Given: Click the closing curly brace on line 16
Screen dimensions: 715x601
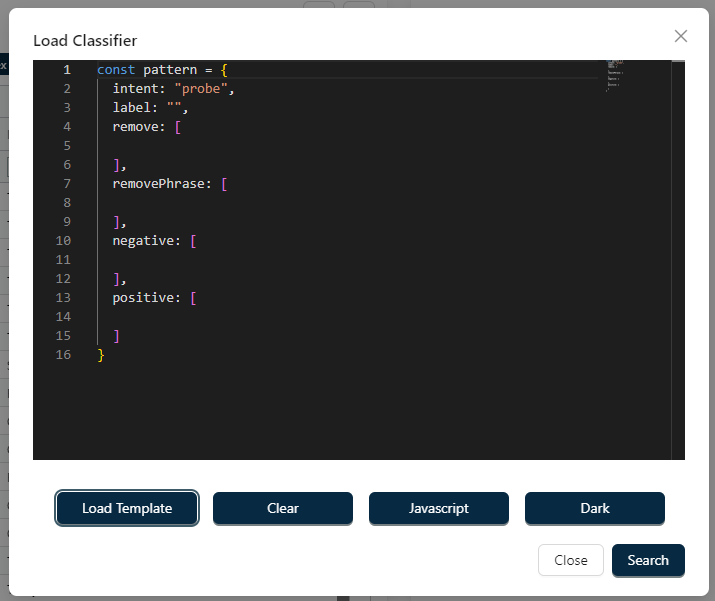Looking at the screenshot, I should 101,355.
